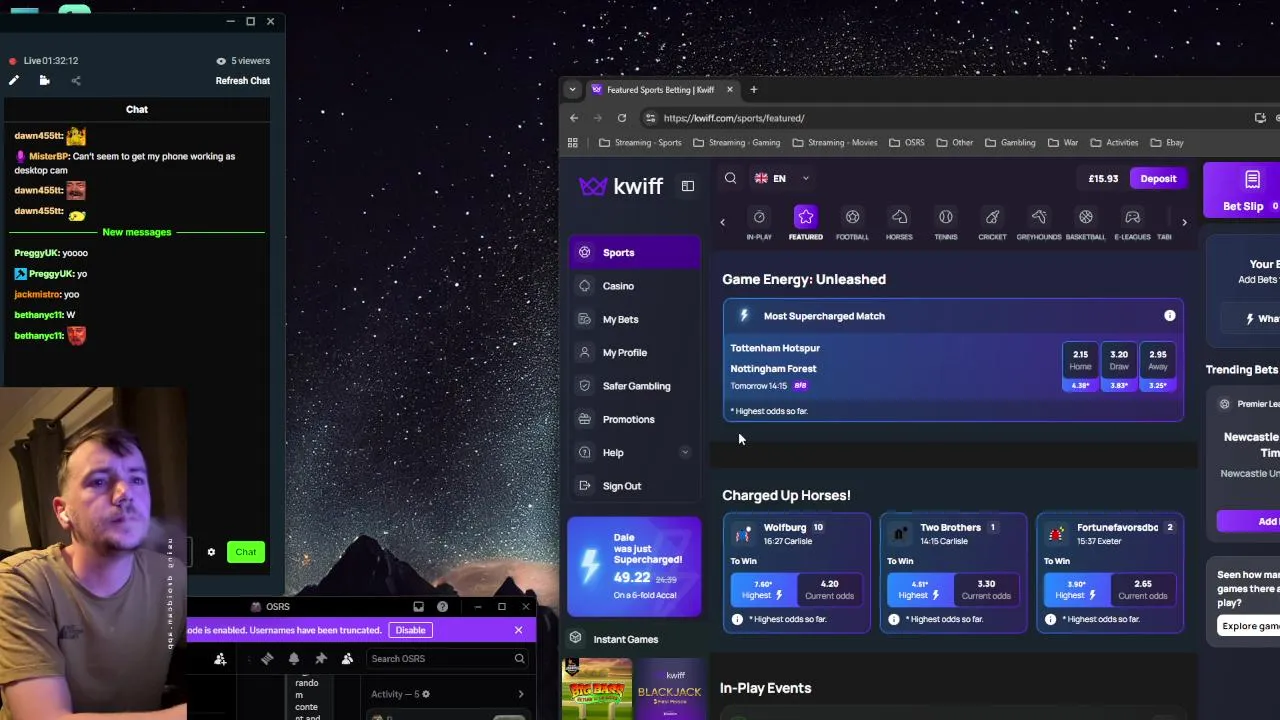Open My Bets in kwiff sidebar
This screenshot has width=1280, height=720.
coord(634,319)
